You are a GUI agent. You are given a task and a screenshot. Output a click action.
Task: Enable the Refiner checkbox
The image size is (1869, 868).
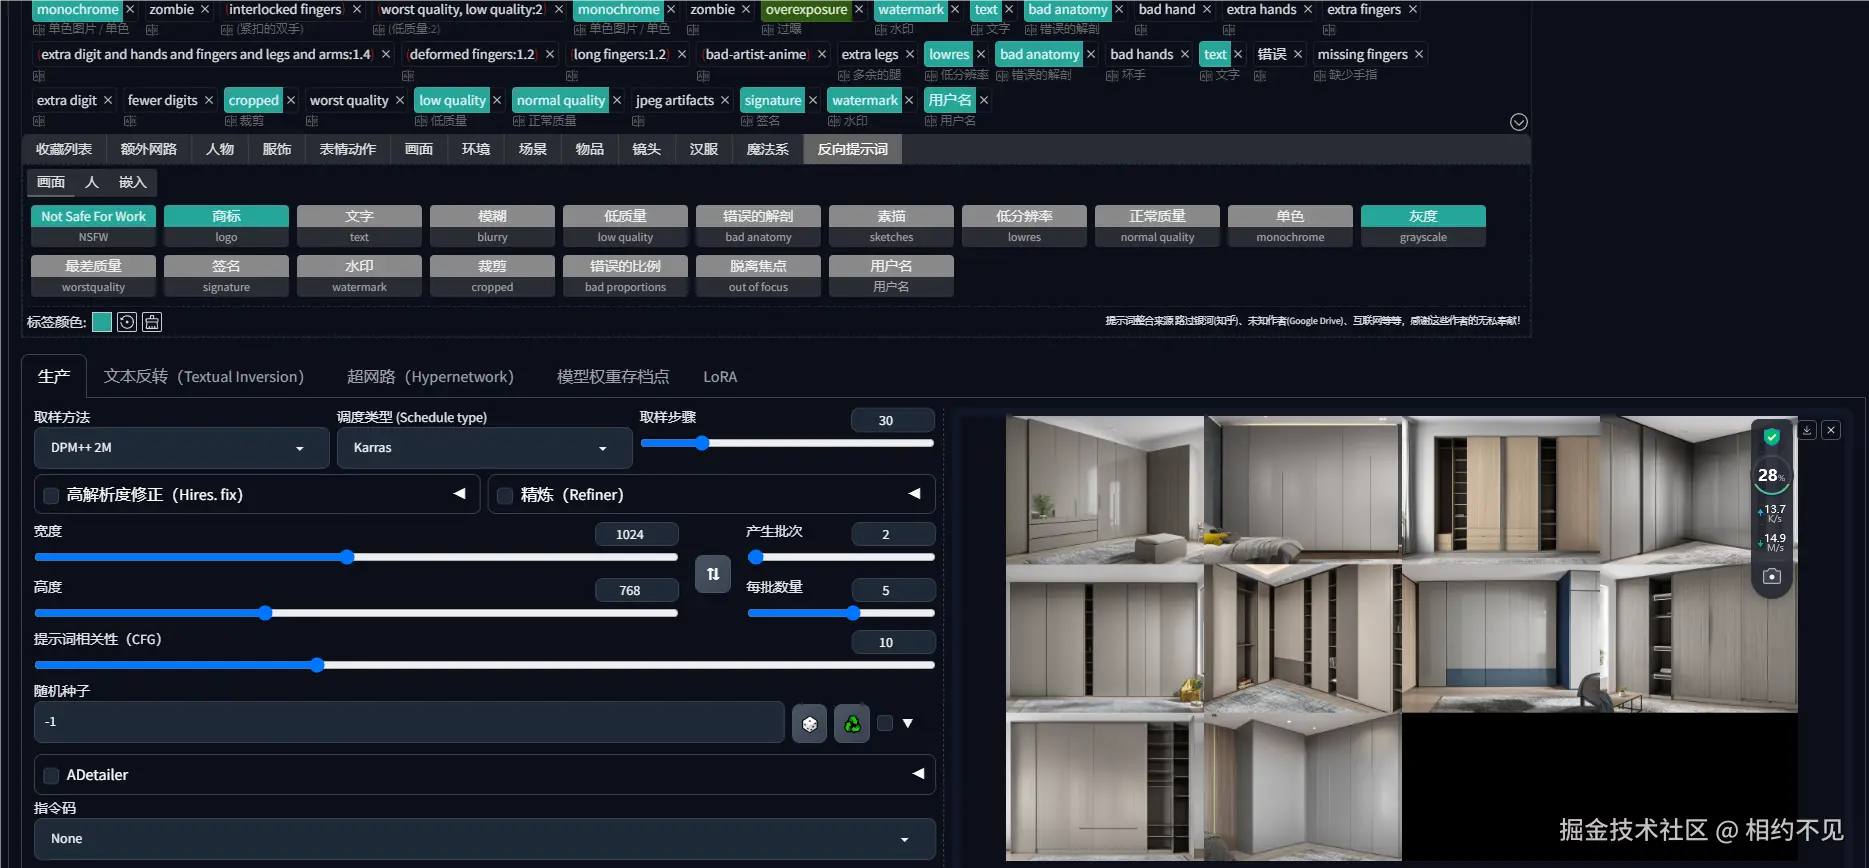tap(505, 496)
